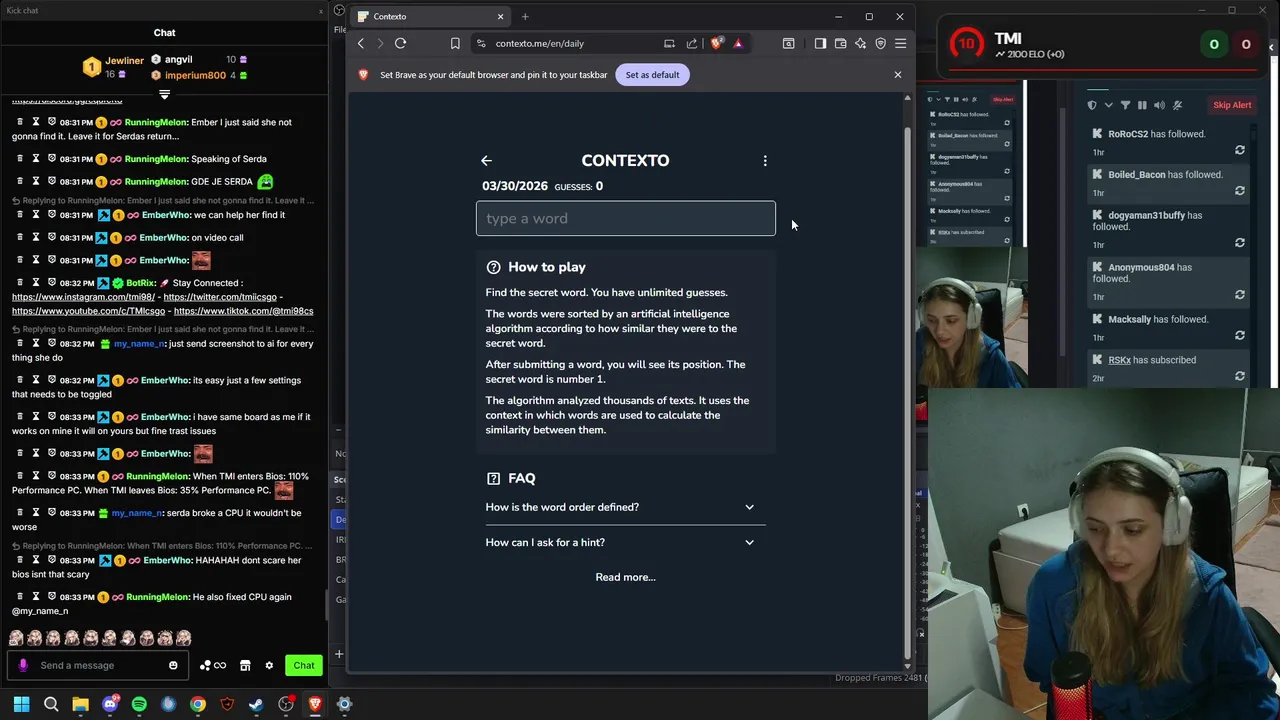Open the alerts filter funnel

point(1125,105)
